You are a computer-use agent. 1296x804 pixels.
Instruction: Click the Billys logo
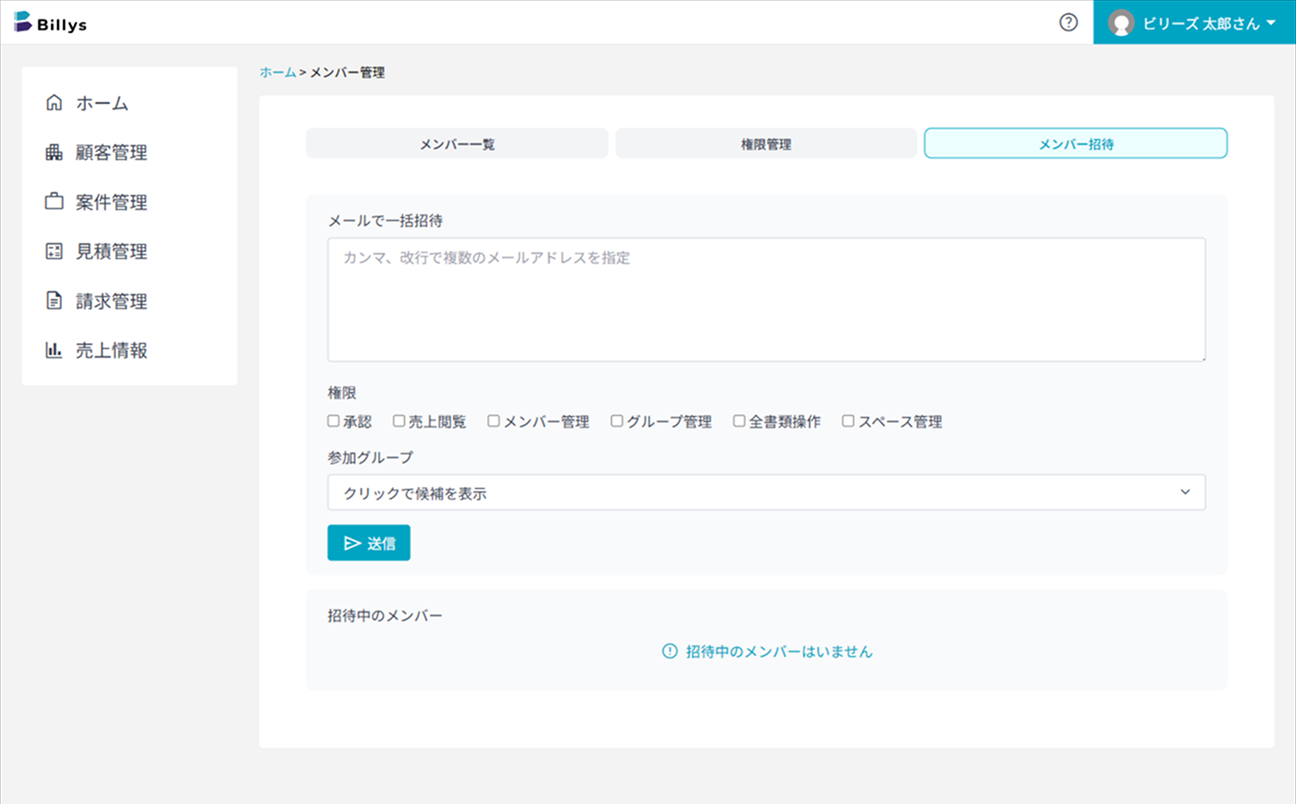click(50, 23)
